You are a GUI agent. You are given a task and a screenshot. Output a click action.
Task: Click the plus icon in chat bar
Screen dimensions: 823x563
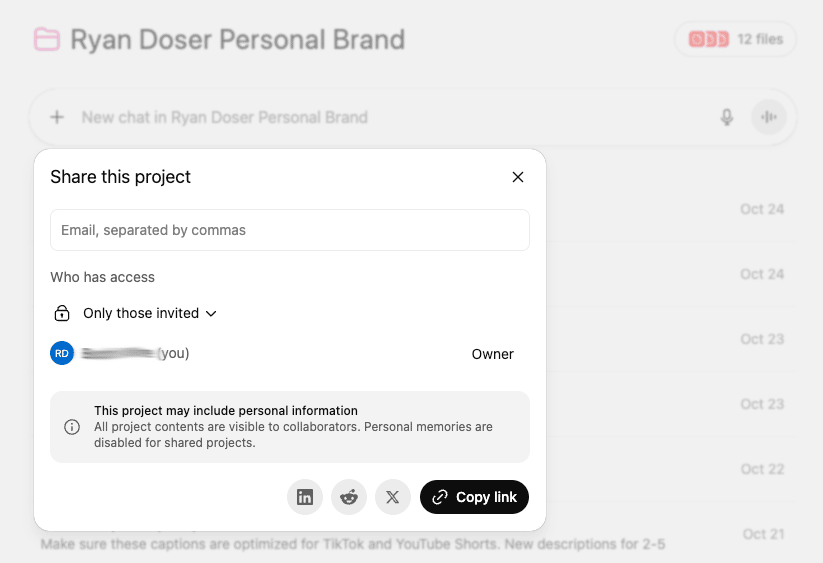pos(57,117)
